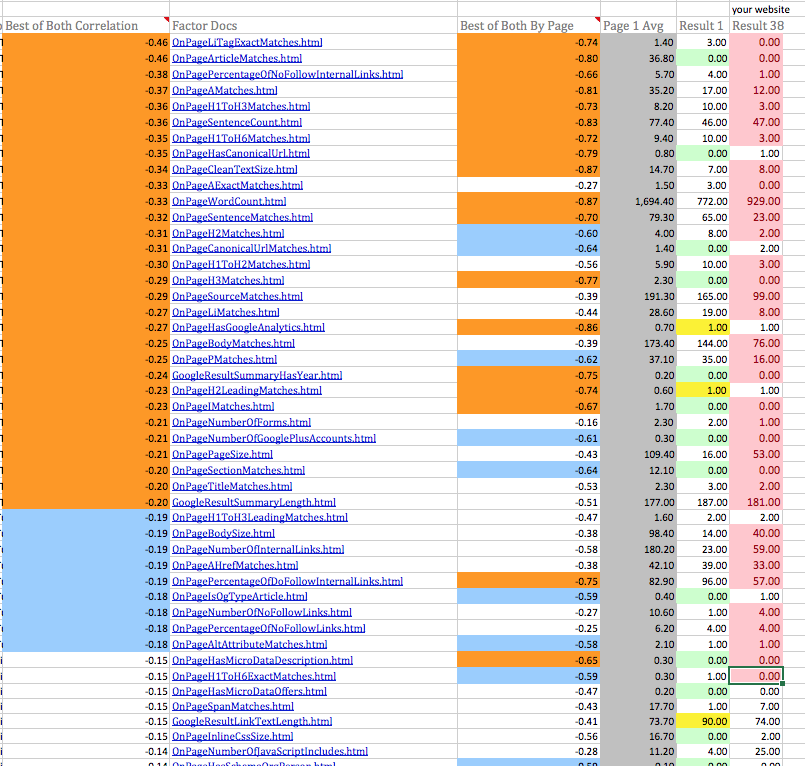Open the OnPageSentenceCount.html link

[237, 122]
